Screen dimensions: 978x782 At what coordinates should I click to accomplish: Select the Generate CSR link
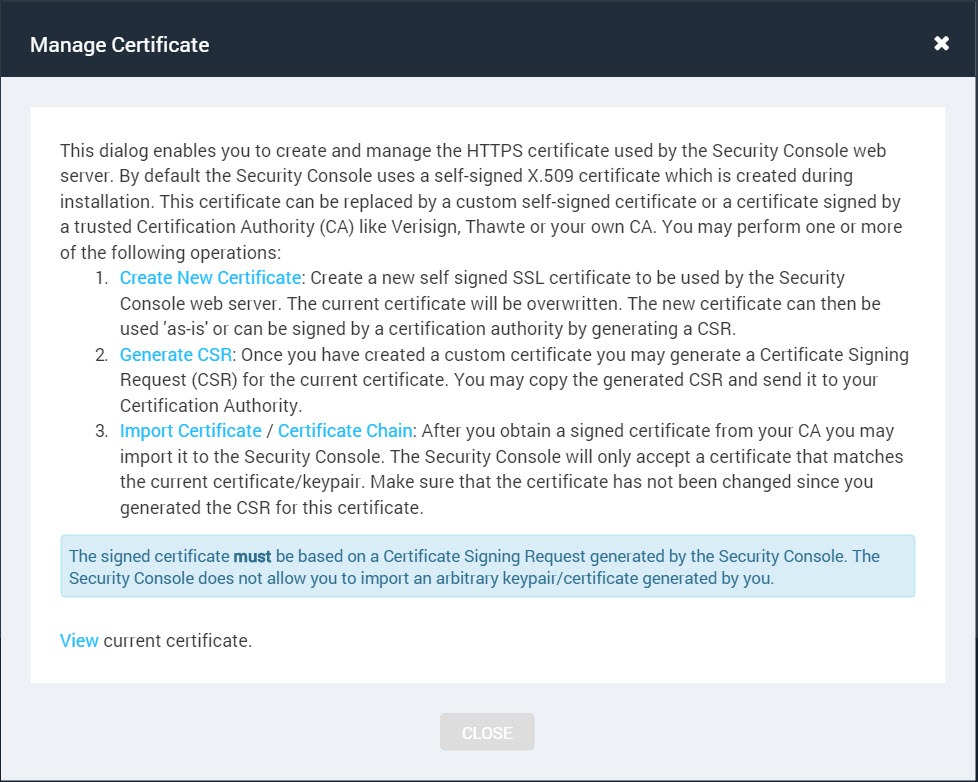(176, 355)
